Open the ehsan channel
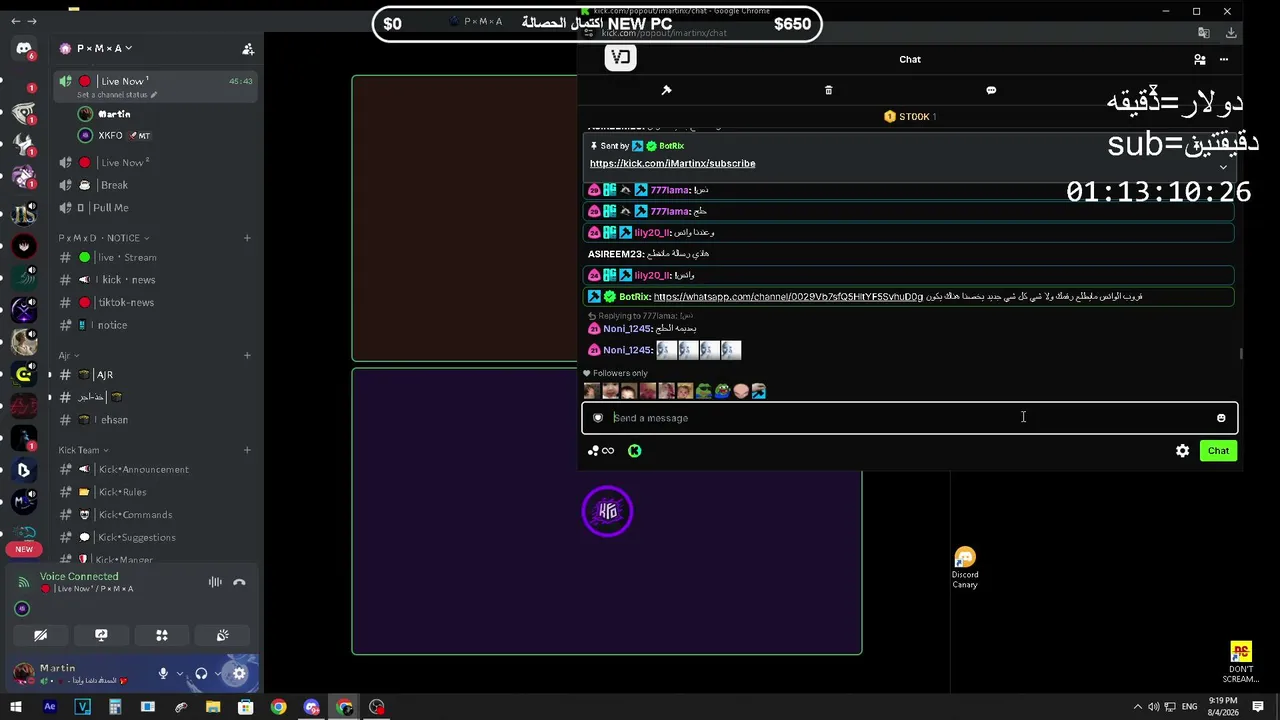 point(156,420)
